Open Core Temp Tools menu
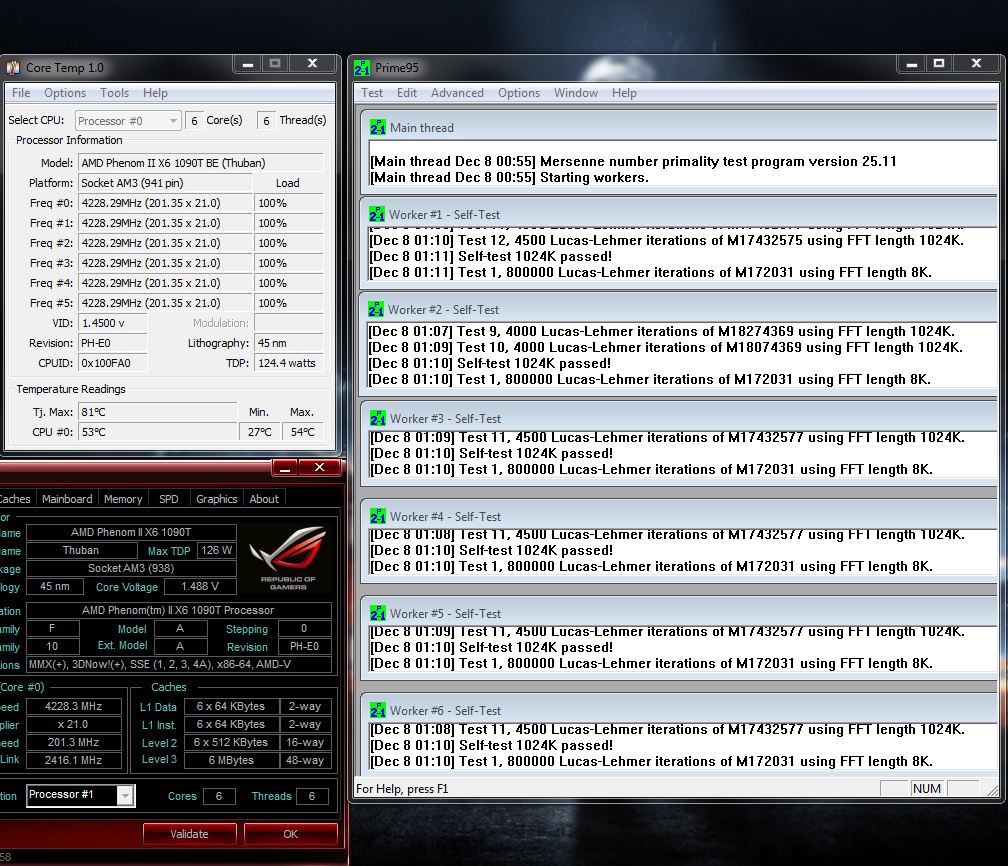The height and width of the screenshot is (866, 1008). pos(114,93)
